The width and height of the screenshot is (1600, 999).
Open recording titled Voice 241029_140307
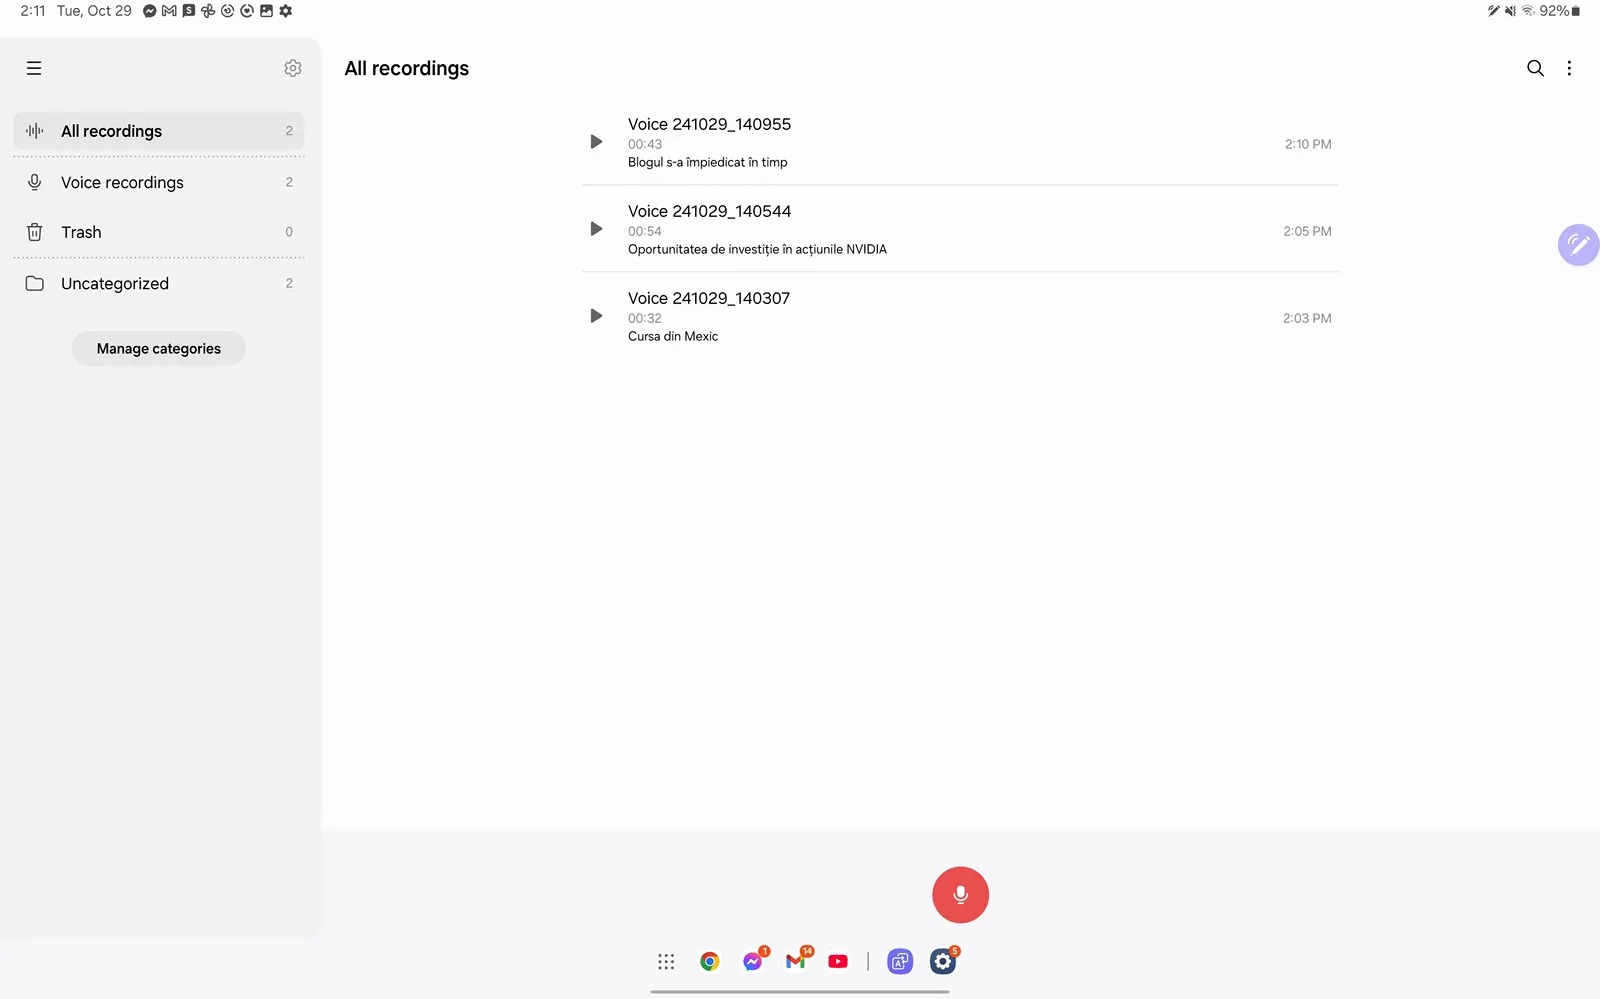coord(709,298)
